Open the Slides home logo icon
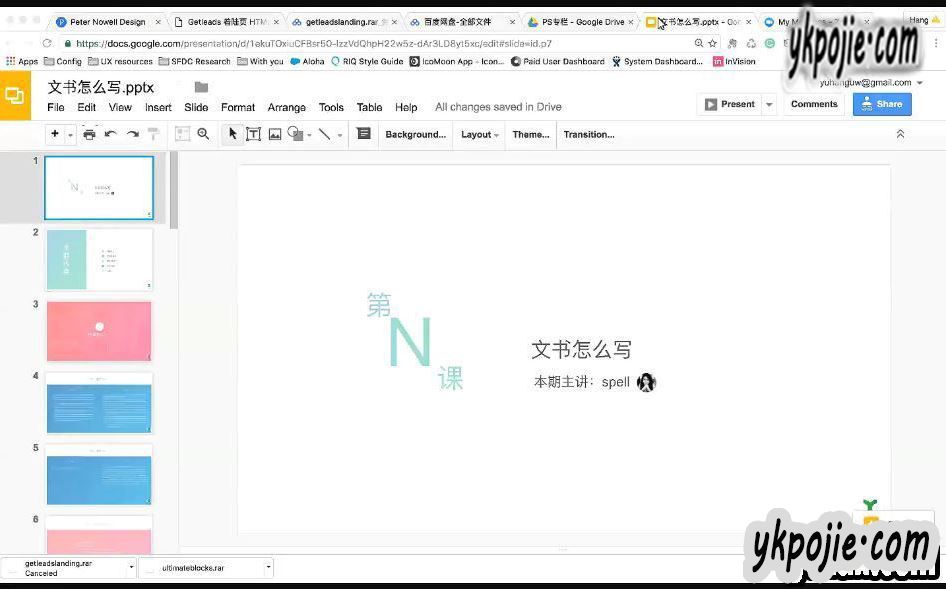Image resolution: width=946 pixels, height=589 pixels. tap(15, 96)
